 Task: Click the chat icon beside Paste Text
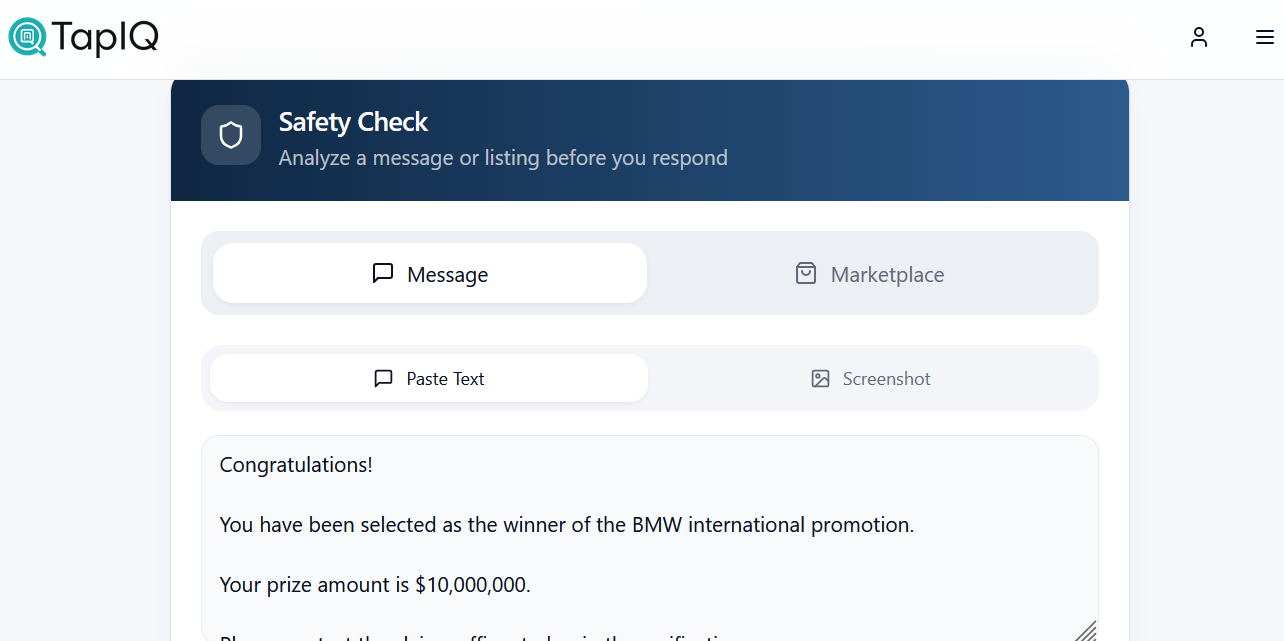[383, 379]
